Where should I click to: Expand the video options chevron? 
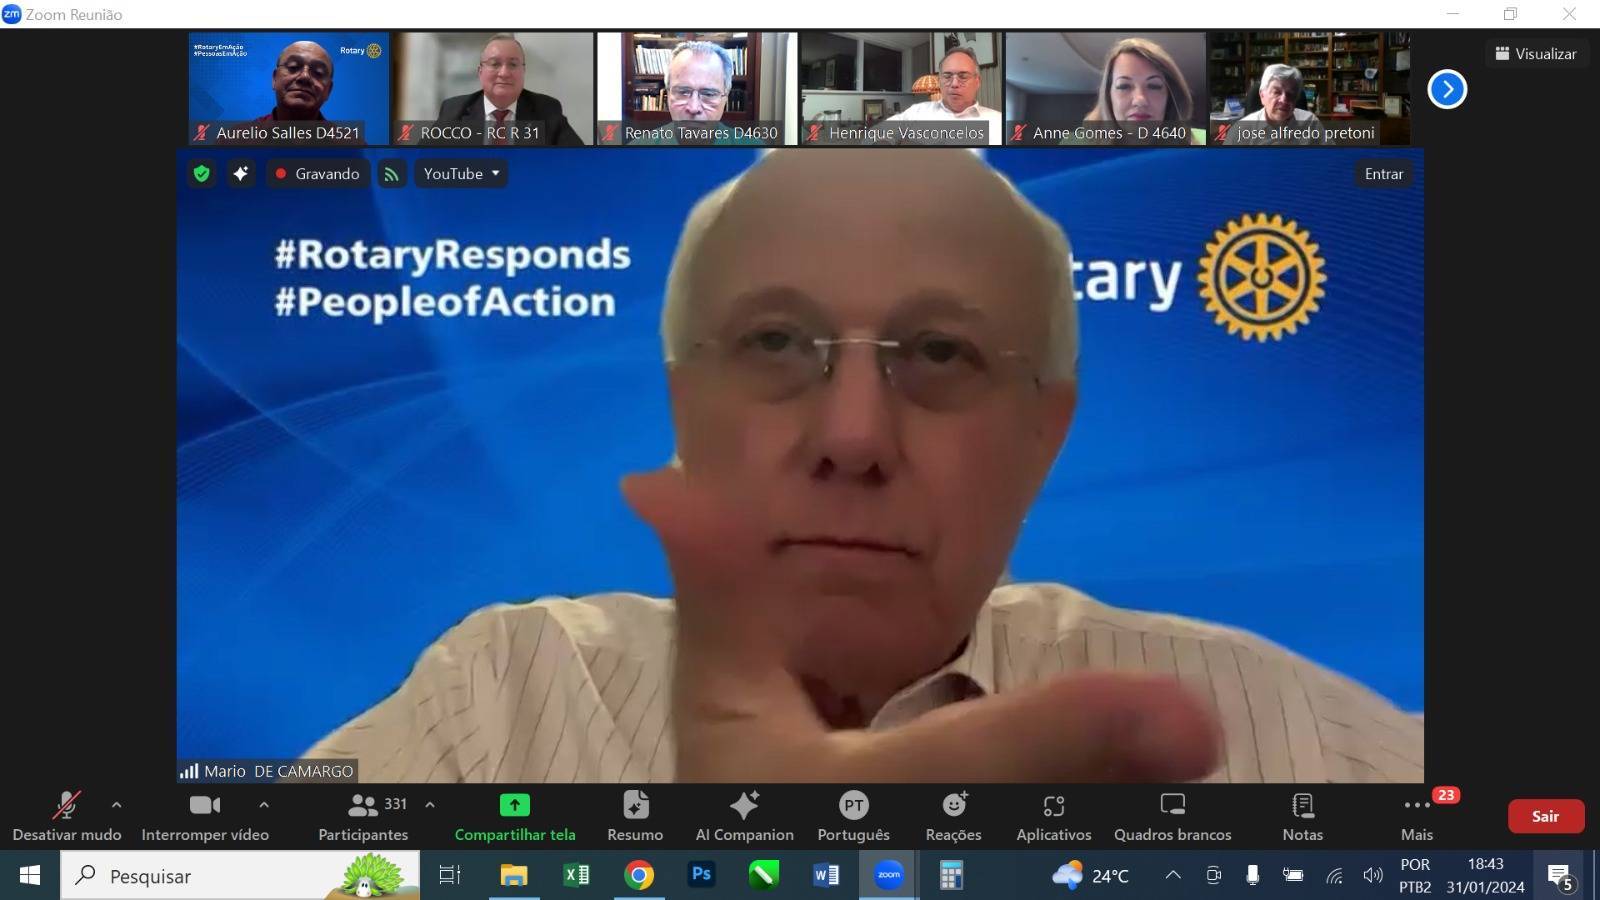click(264, 804)
